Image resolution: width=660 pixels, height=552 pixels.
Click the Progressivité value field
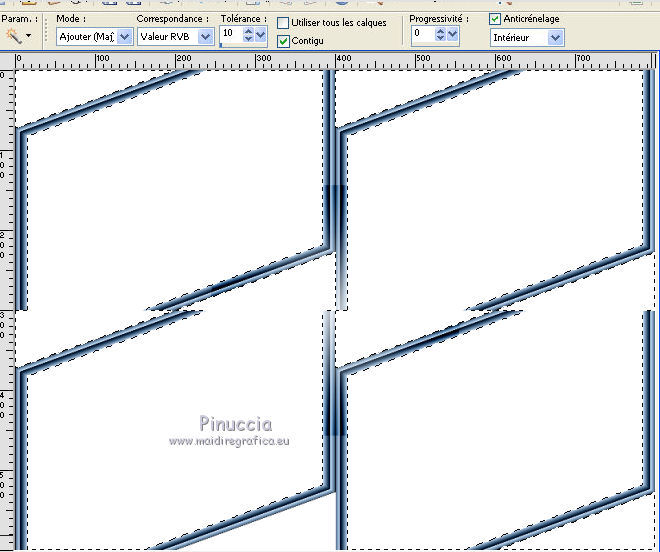[x=422, y=34]
